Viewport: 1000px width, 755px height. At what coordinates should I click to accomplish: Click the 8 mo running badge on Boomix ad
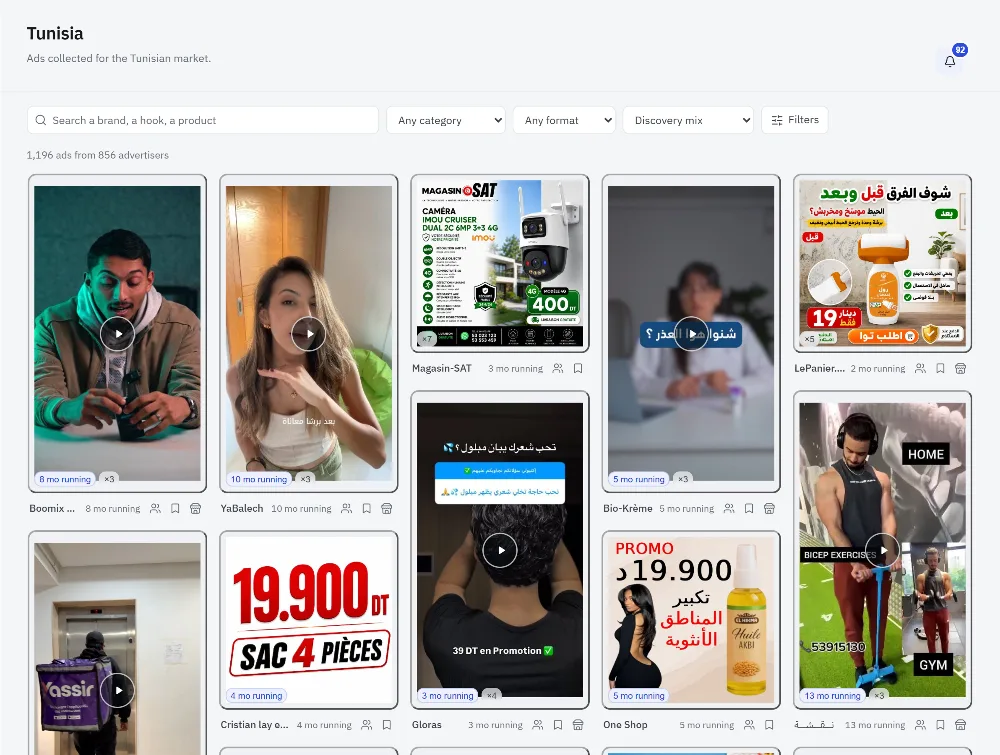click(x=65, y=479)
